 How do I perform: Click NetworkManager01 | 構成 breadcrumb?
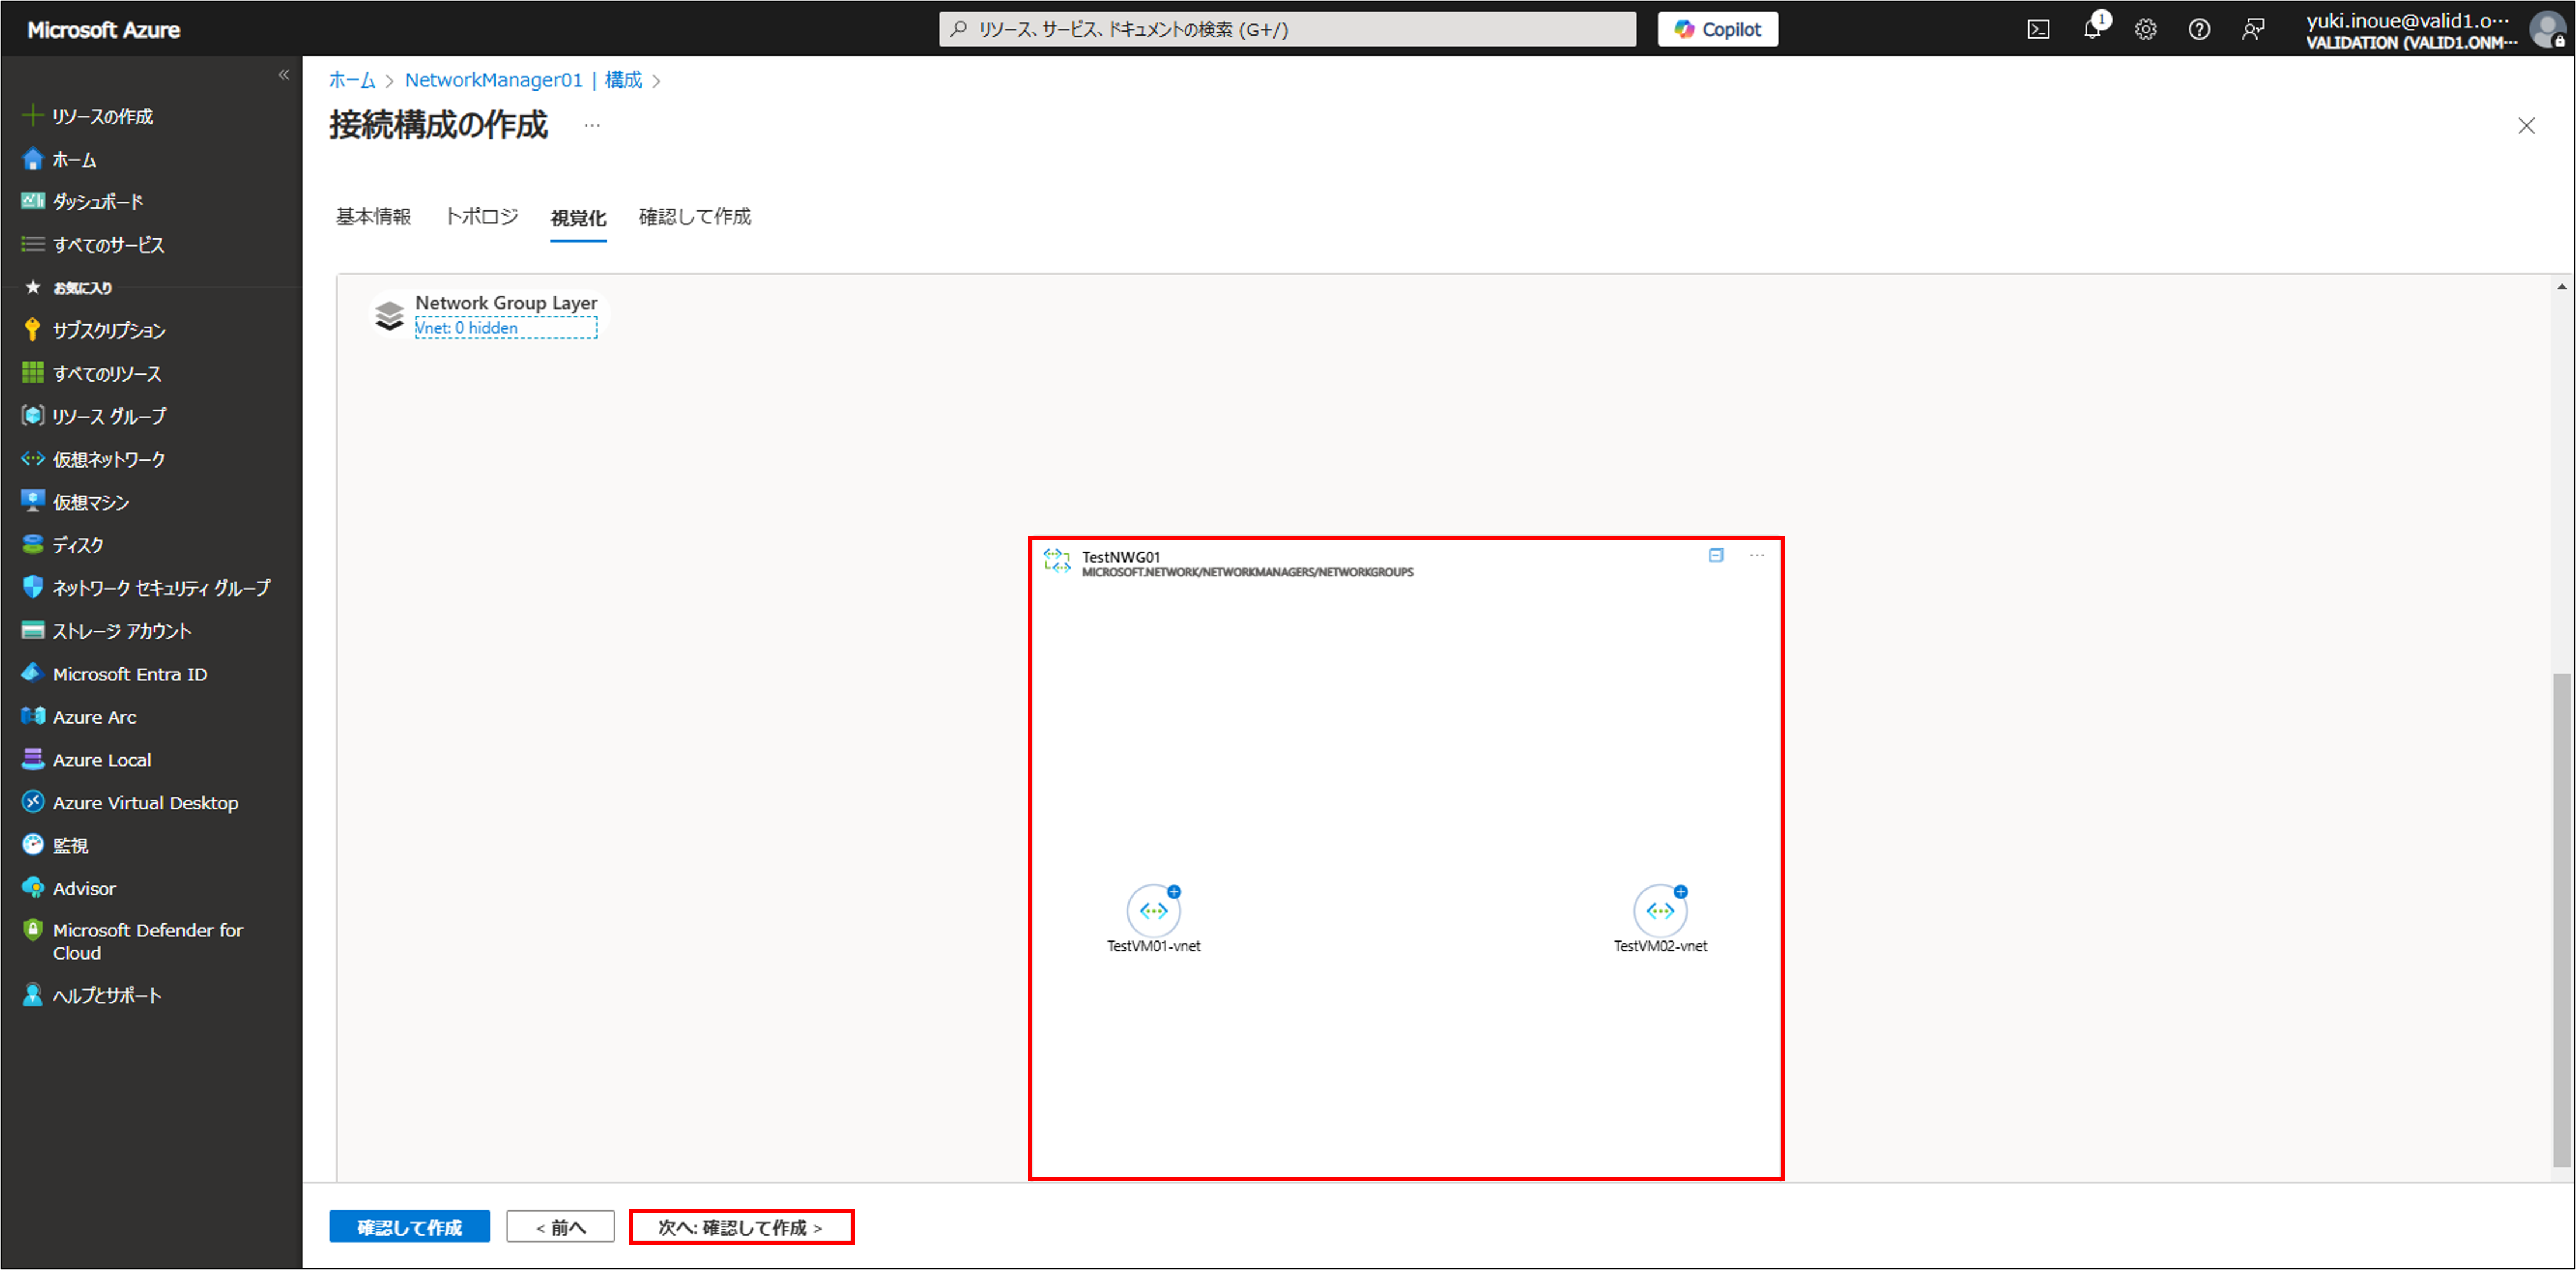[x=523, y=80]
